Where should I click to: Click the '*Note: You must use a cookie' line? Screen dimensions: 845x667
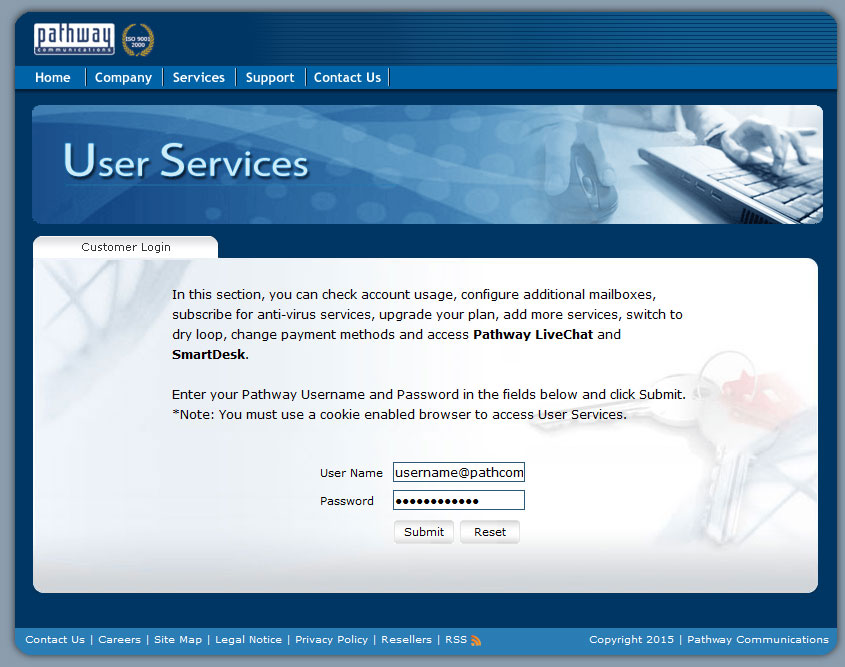399,414
